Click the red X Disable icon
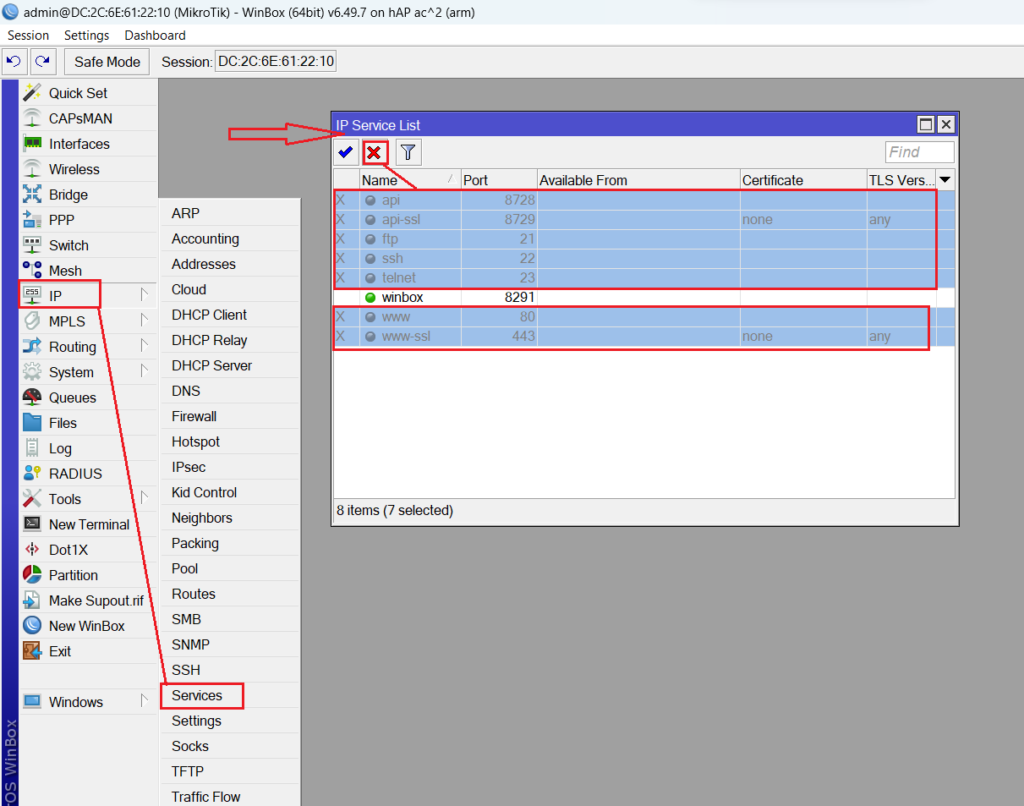 pyautogui.click(x=374, y=152)
